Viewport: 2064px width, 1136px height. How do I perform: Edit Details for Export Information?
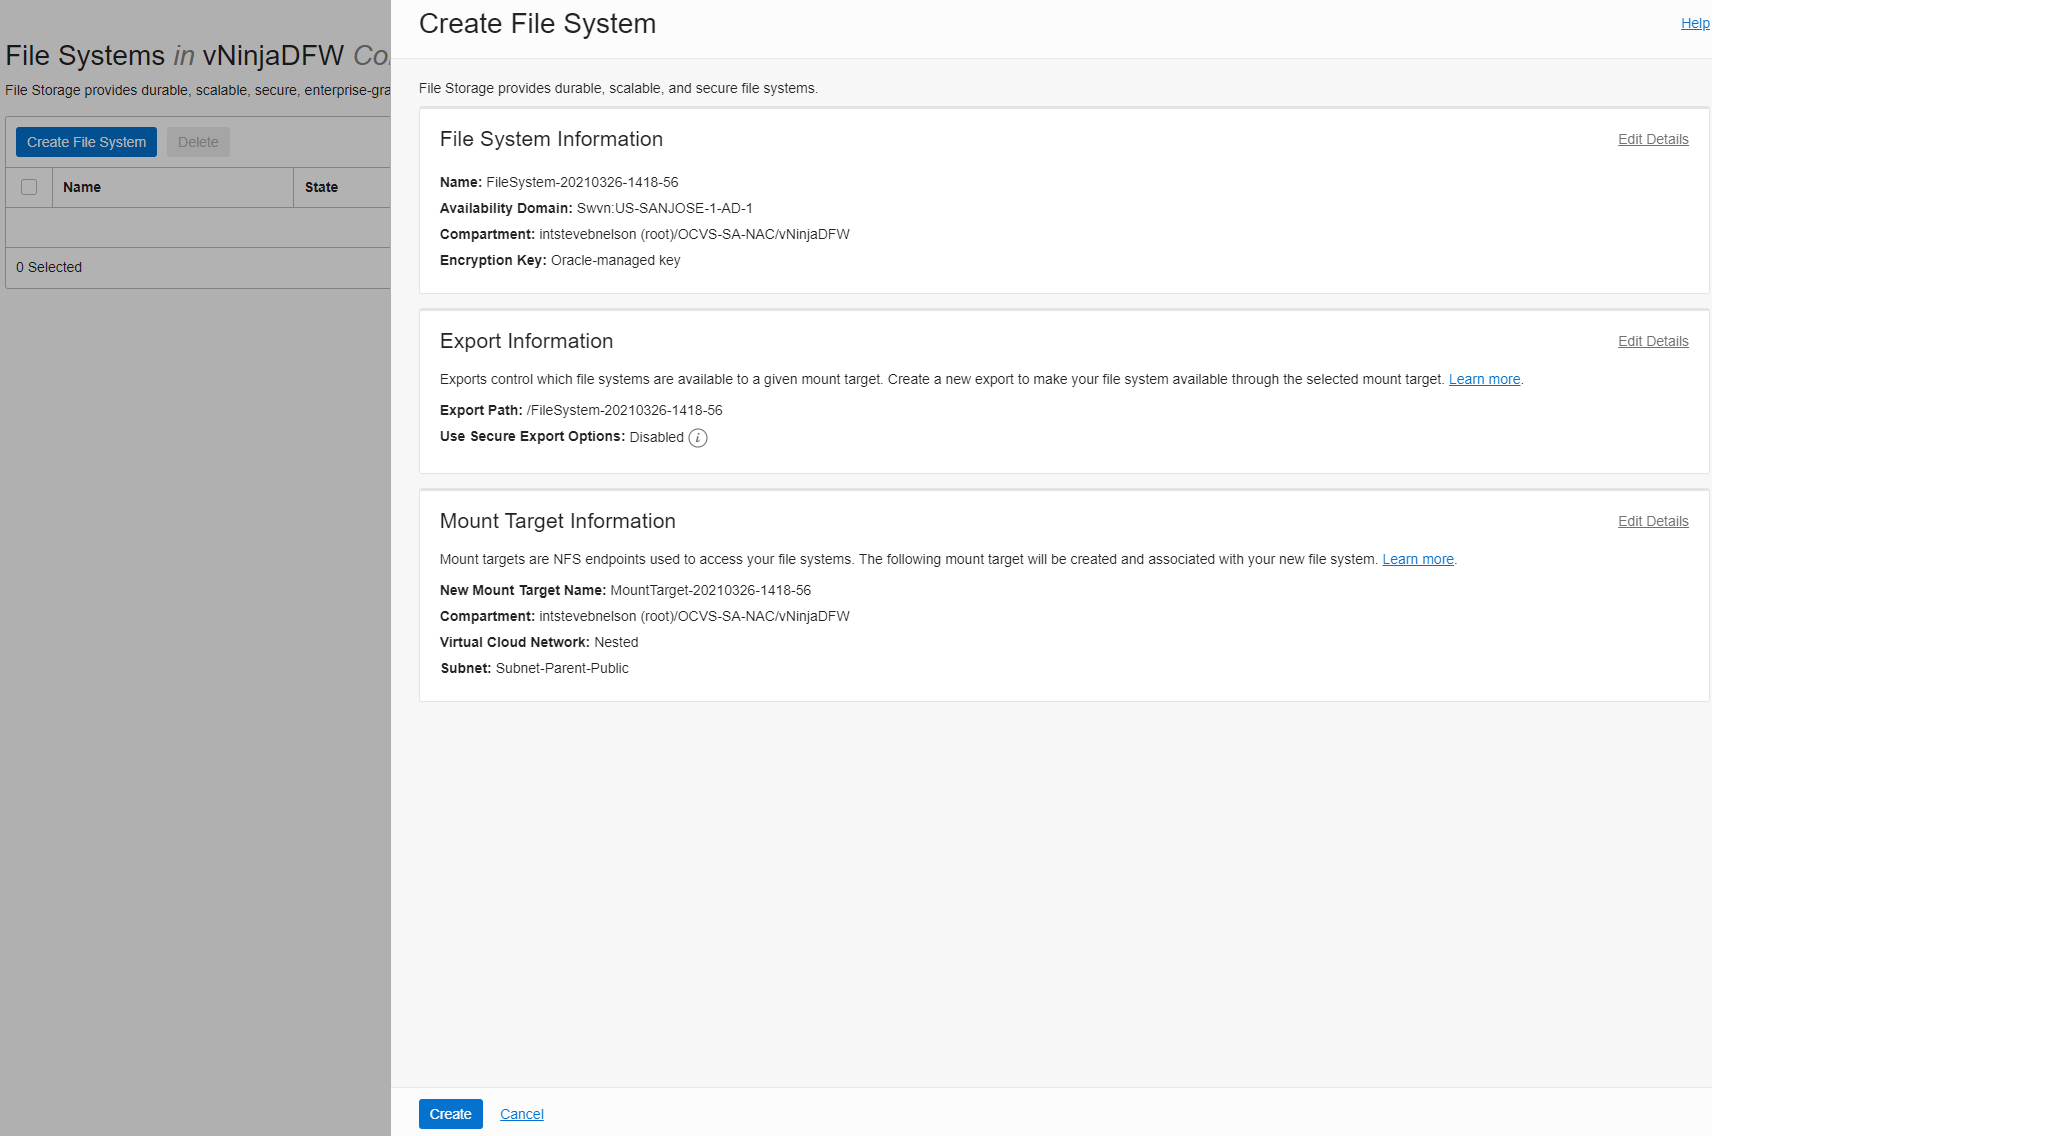pos(1652,340)
